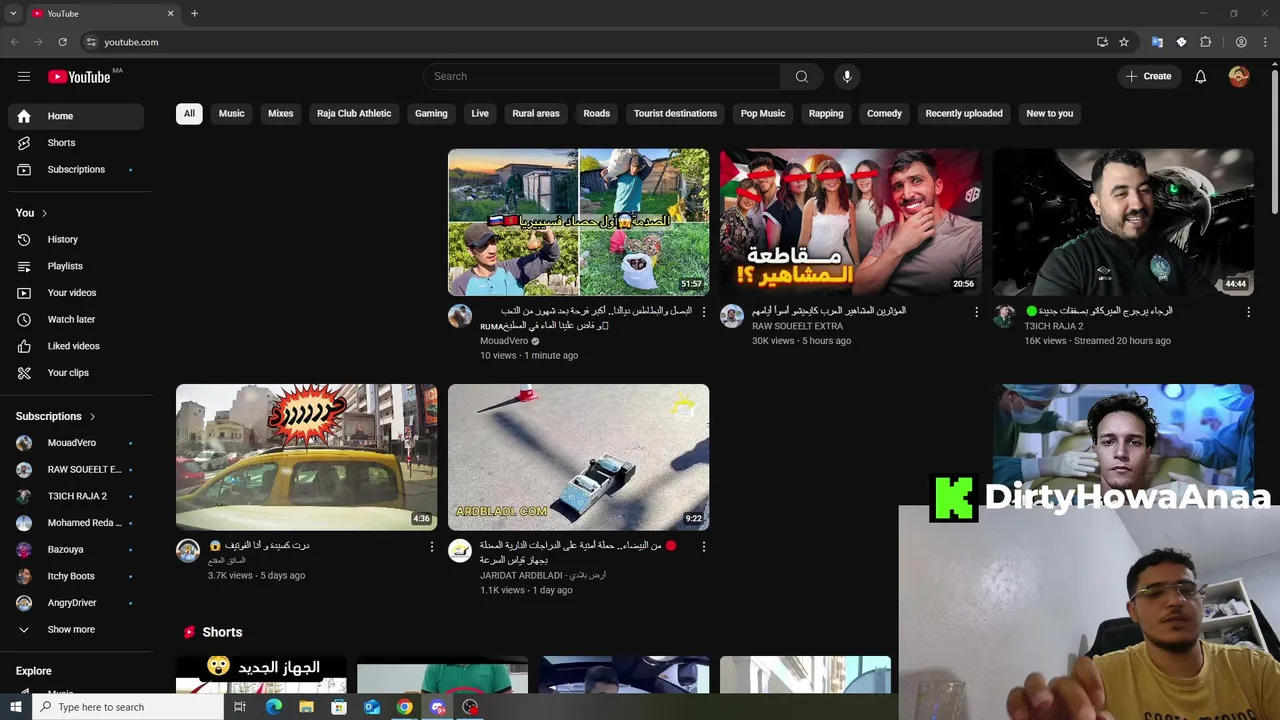The height and width of the screenshot is (720, 1280).
Task: Open the browser extensions puzzle icon
Action: click(1205, 42)
